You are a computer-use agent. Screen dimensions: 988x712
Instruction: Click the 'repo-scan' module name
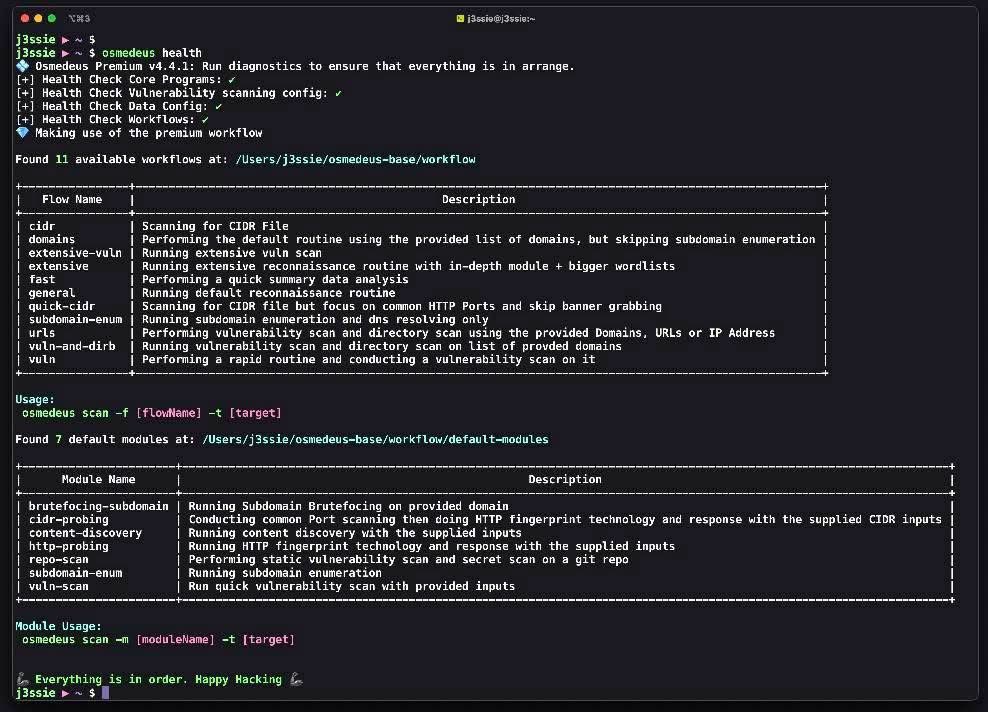58,560
